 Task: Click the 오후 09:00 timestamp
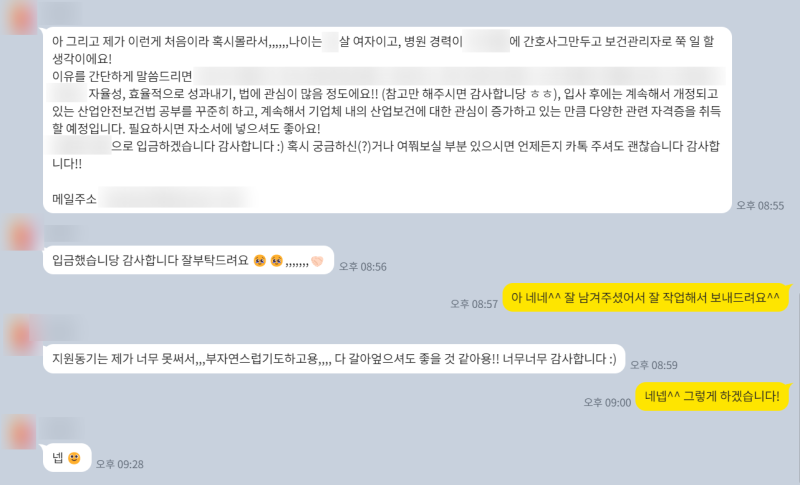(x=607, y=403)
